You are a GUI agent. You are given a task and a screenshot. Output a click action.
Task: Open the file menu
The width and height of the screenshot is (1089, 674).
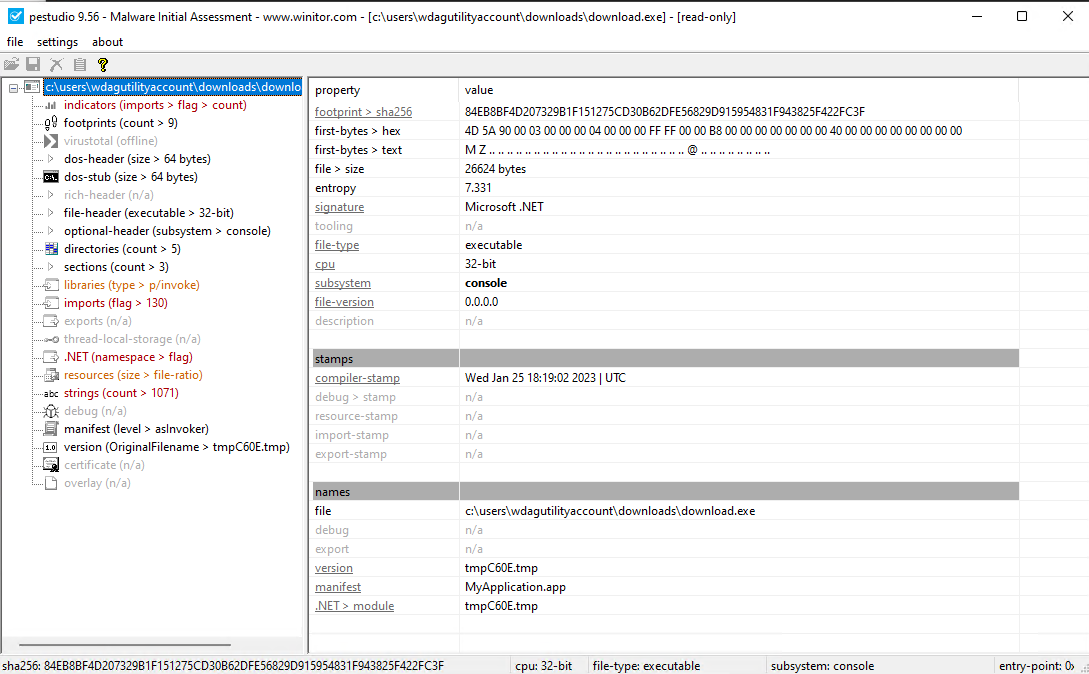tap(15, 42)
